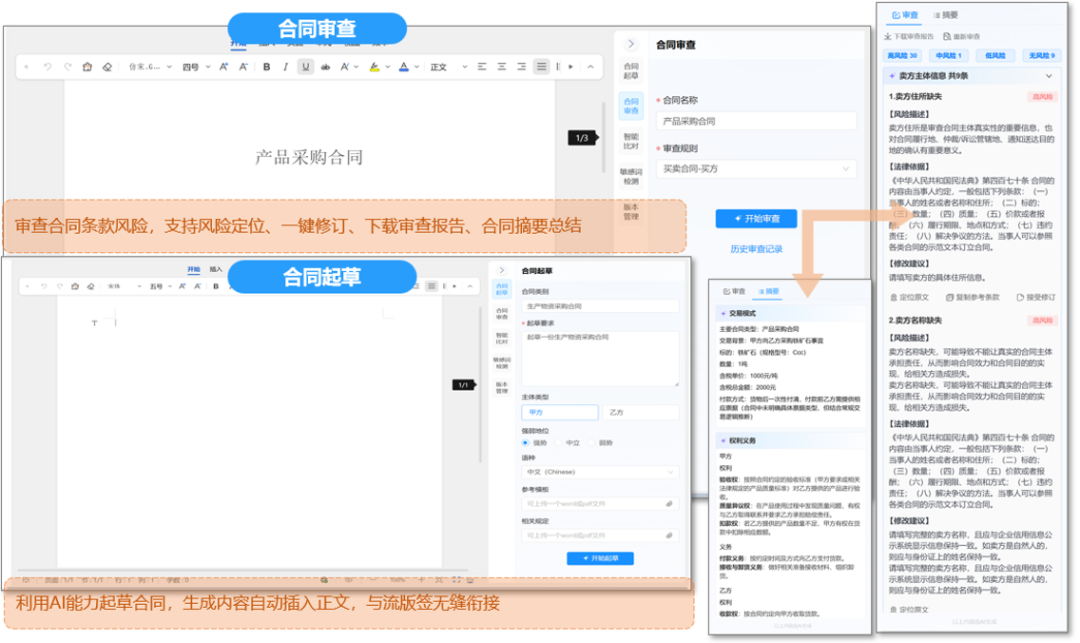
Task: Click the 合同名称 input field
Action: pos(756,121)
